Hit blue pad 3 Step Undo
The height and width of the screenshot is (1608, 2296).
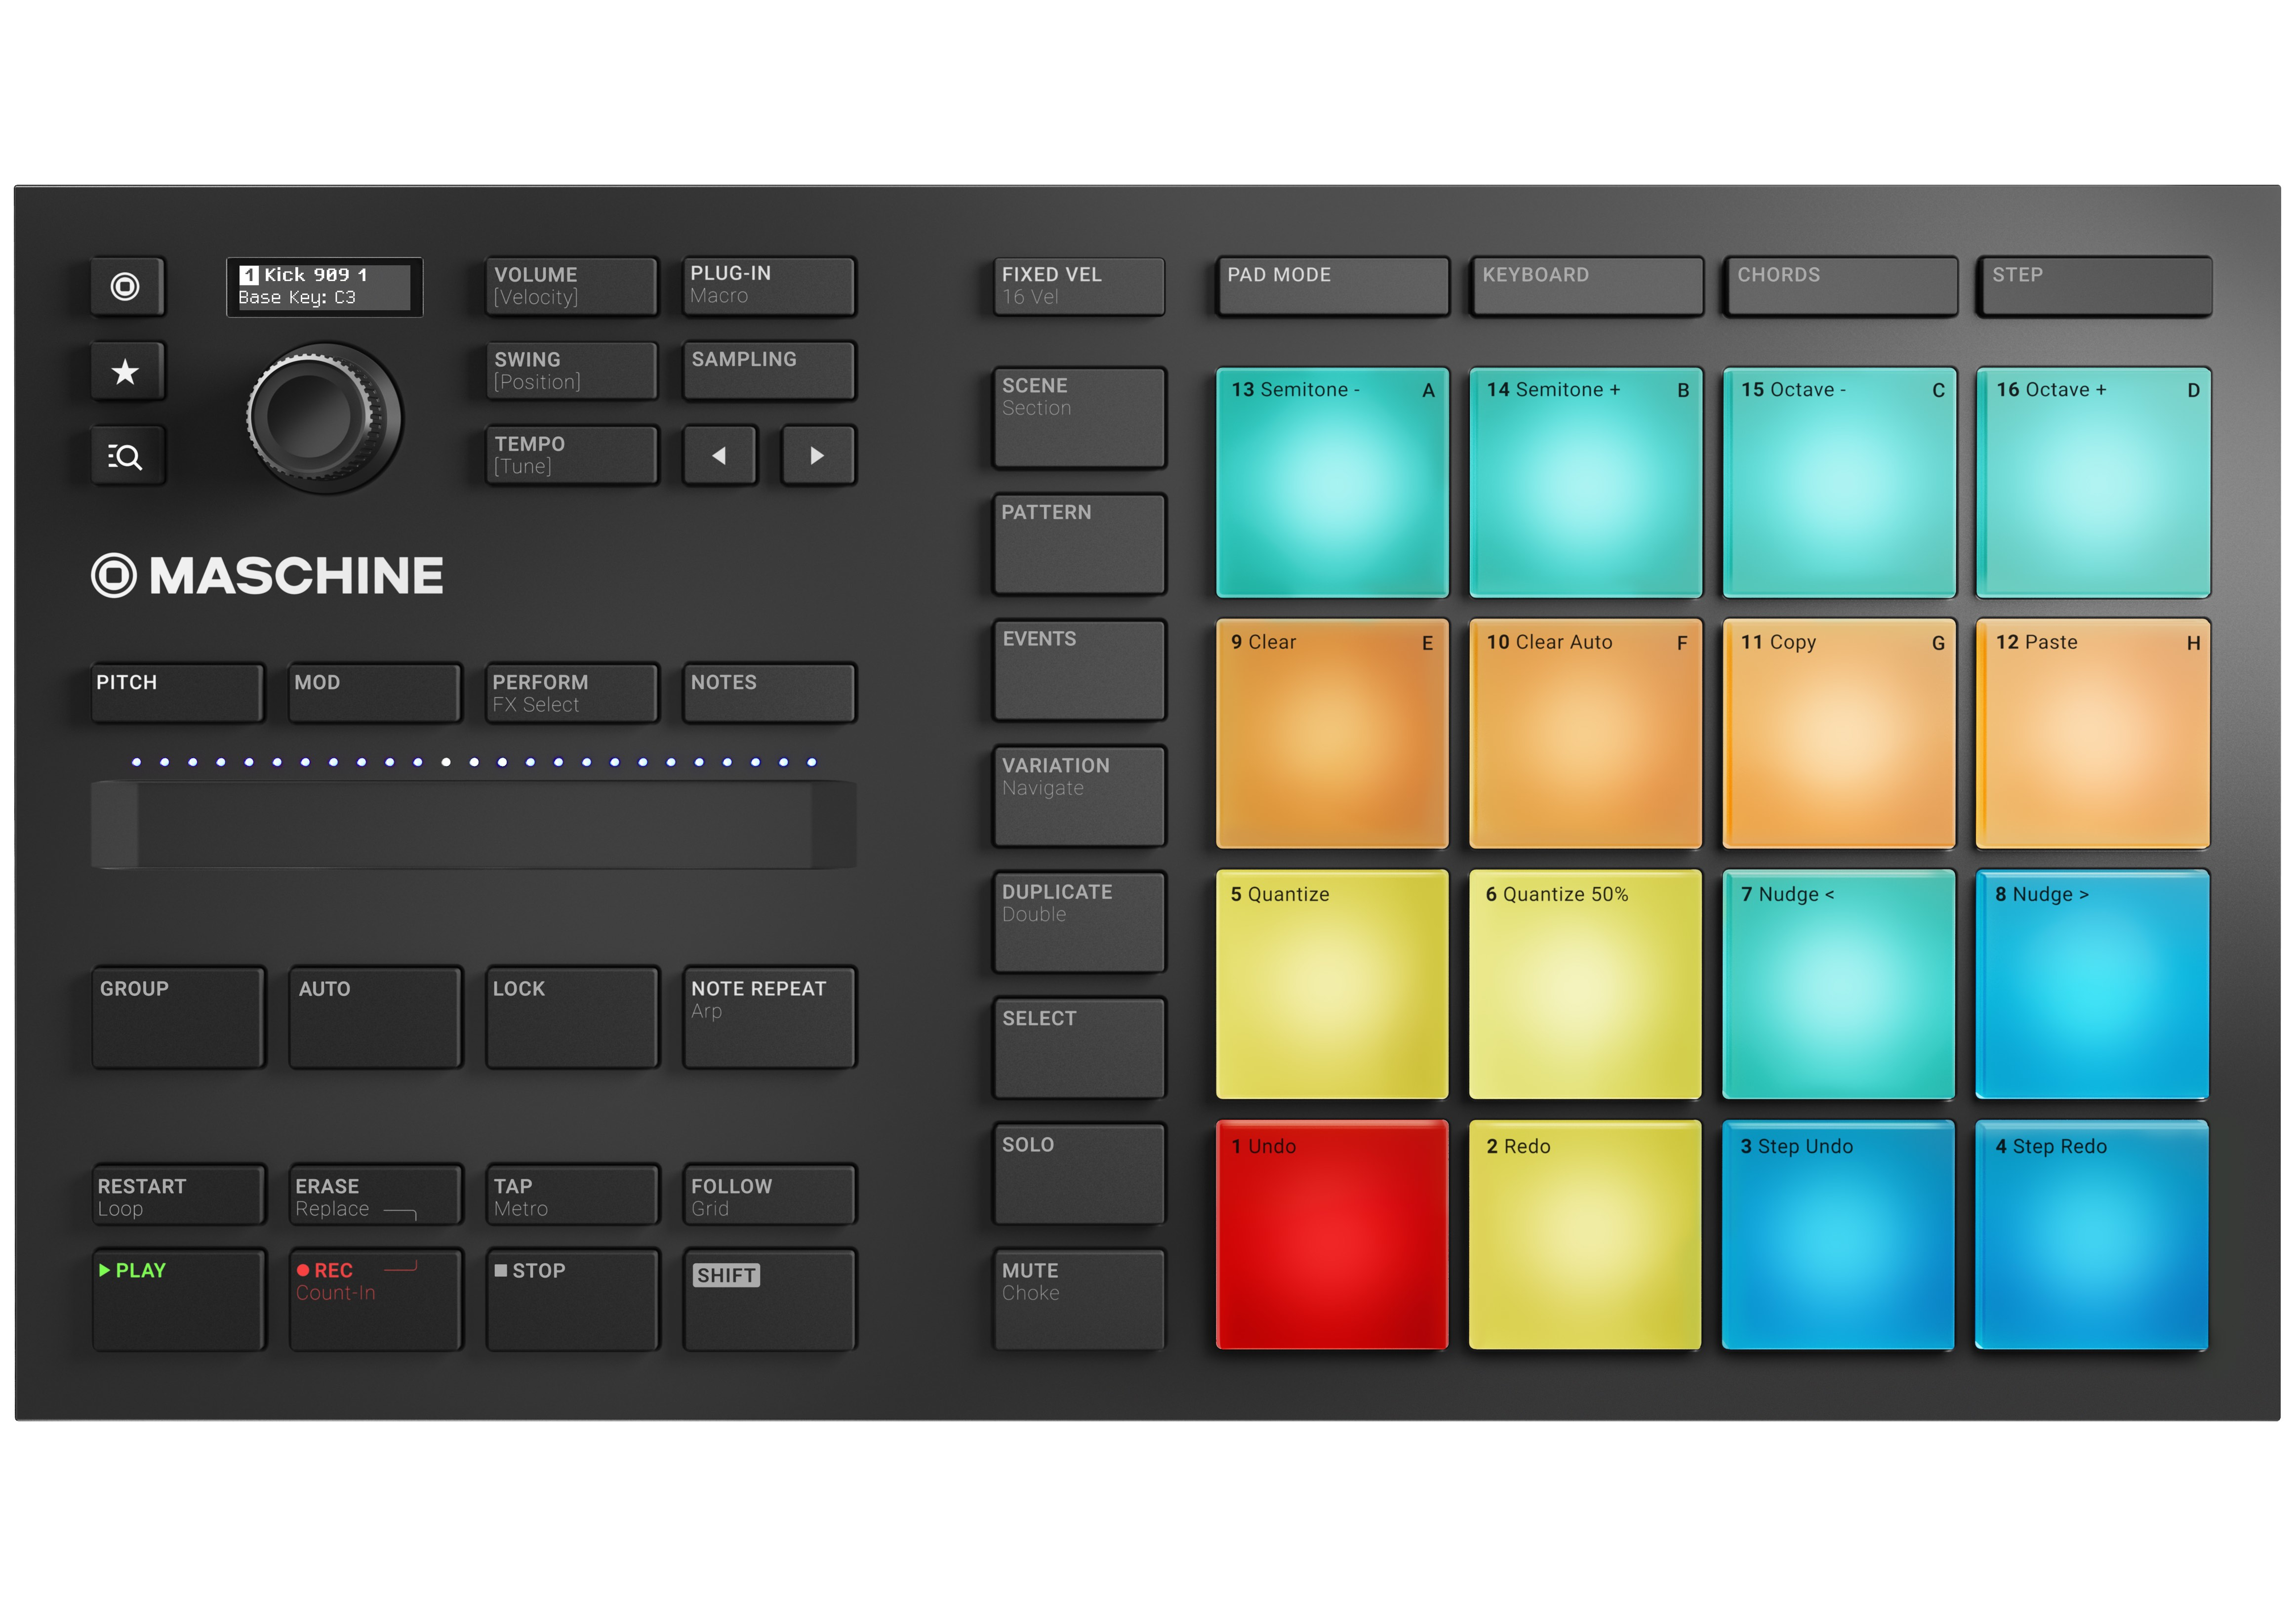click(x=1839, y=1236)
